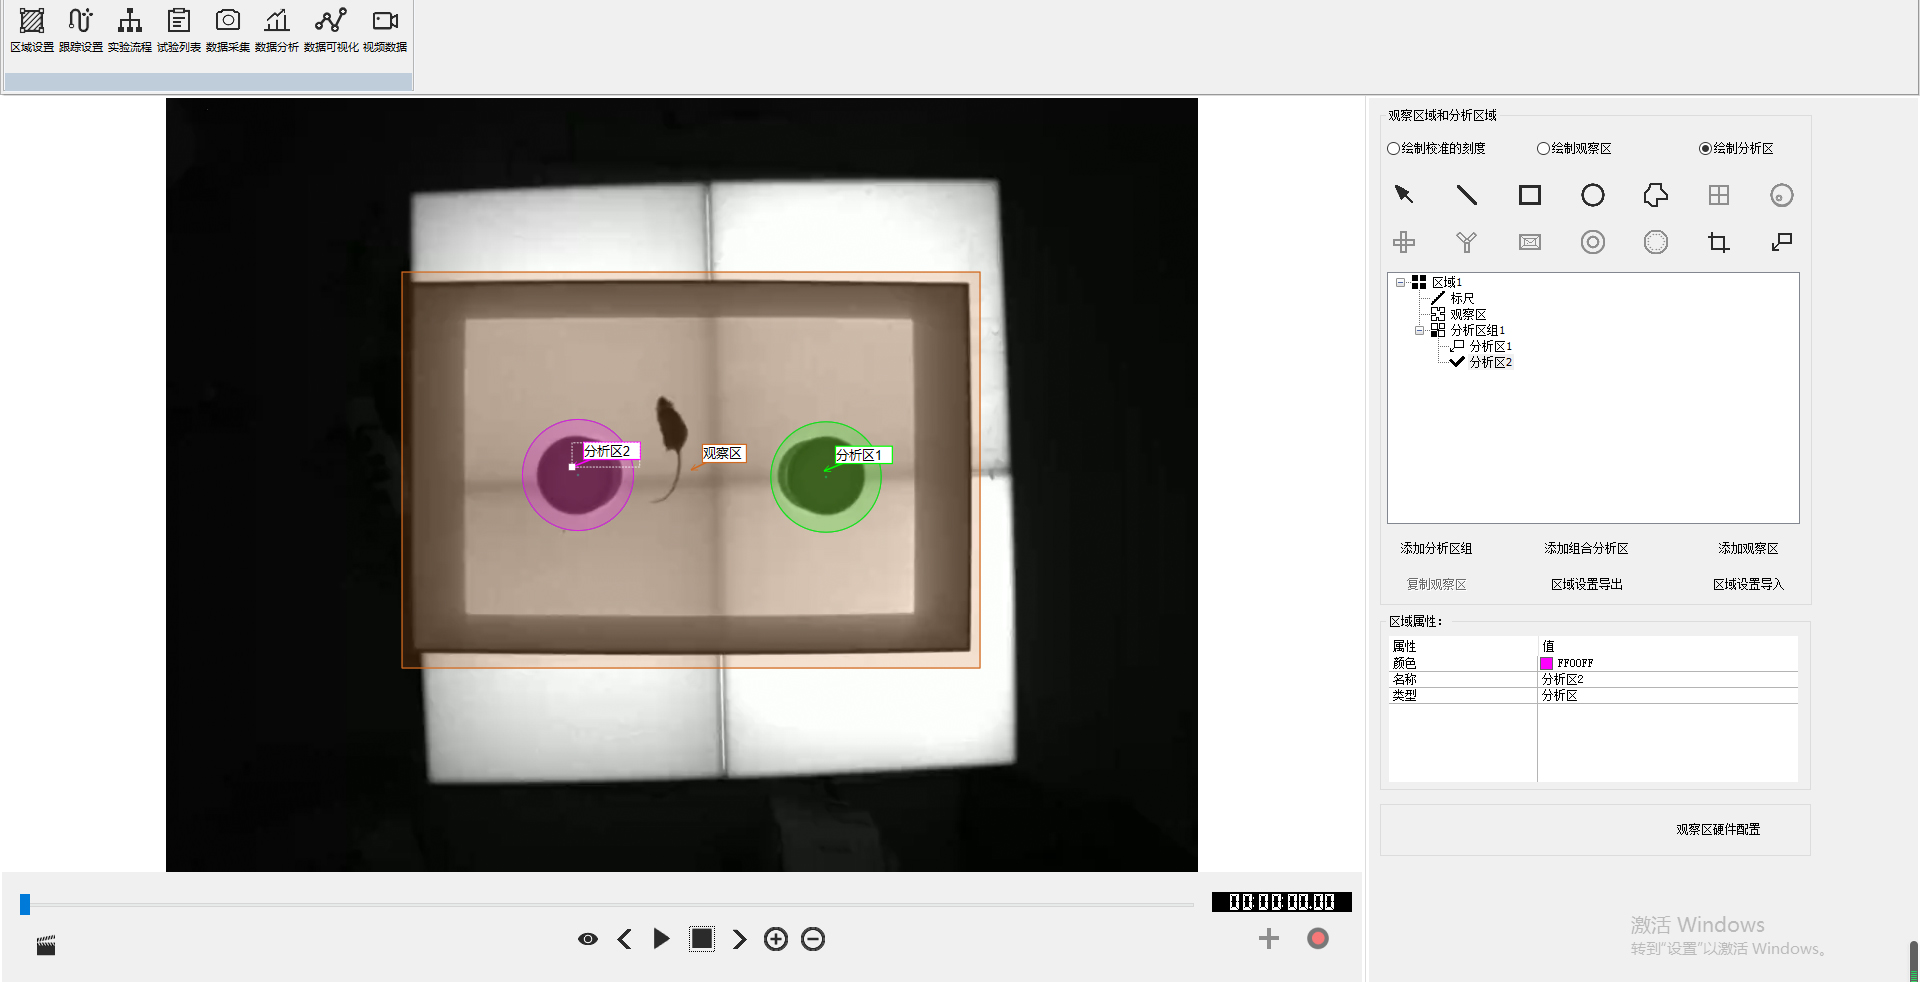Select the circle drawing tool

[1592, 195]
